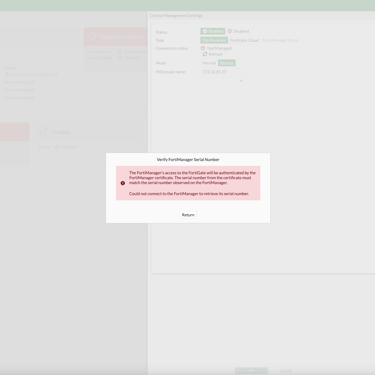Image resolution: width=375 pixels, height=375 pixels.
Task: Click OK in Central Management Settings
Action: tap(251, 371)
